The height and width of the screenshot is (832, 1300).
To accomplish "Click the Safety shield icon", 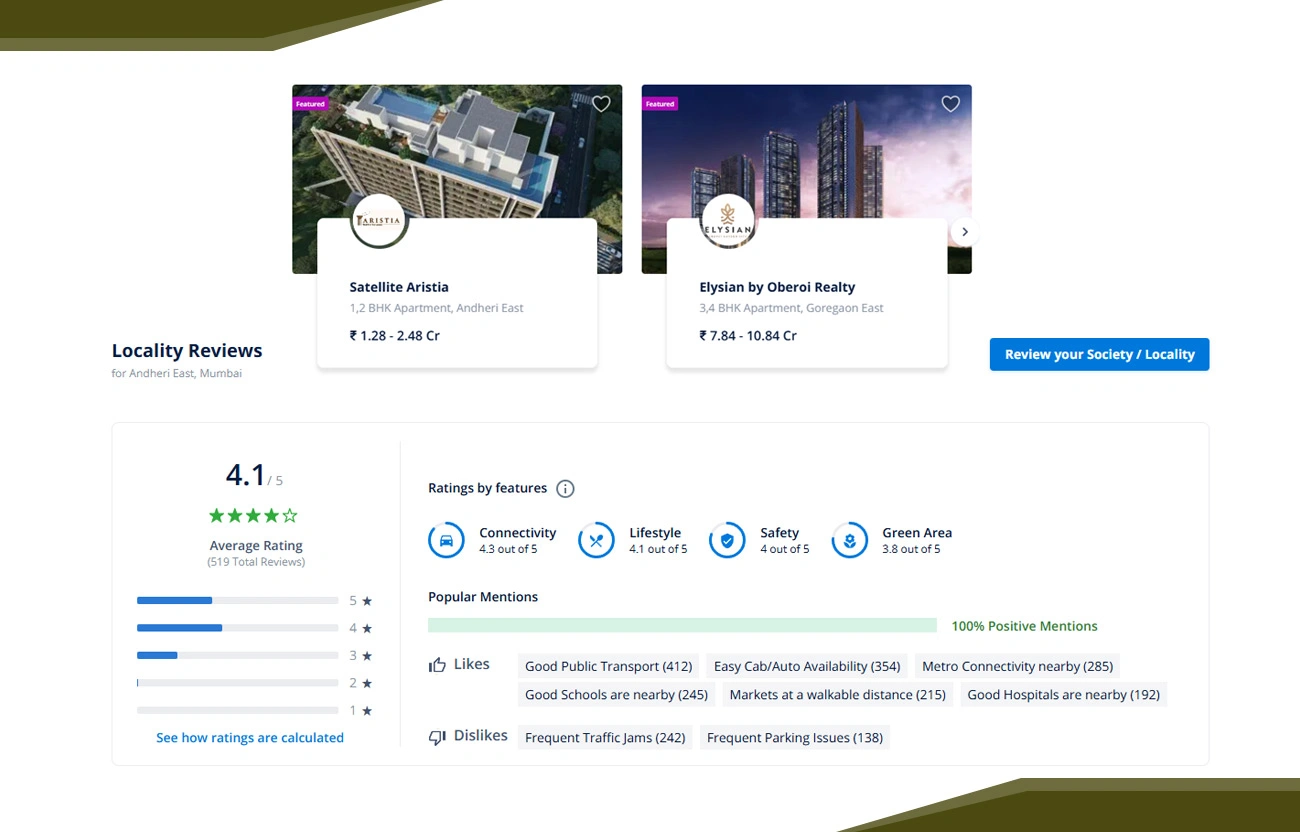I will tap(727, 540).
